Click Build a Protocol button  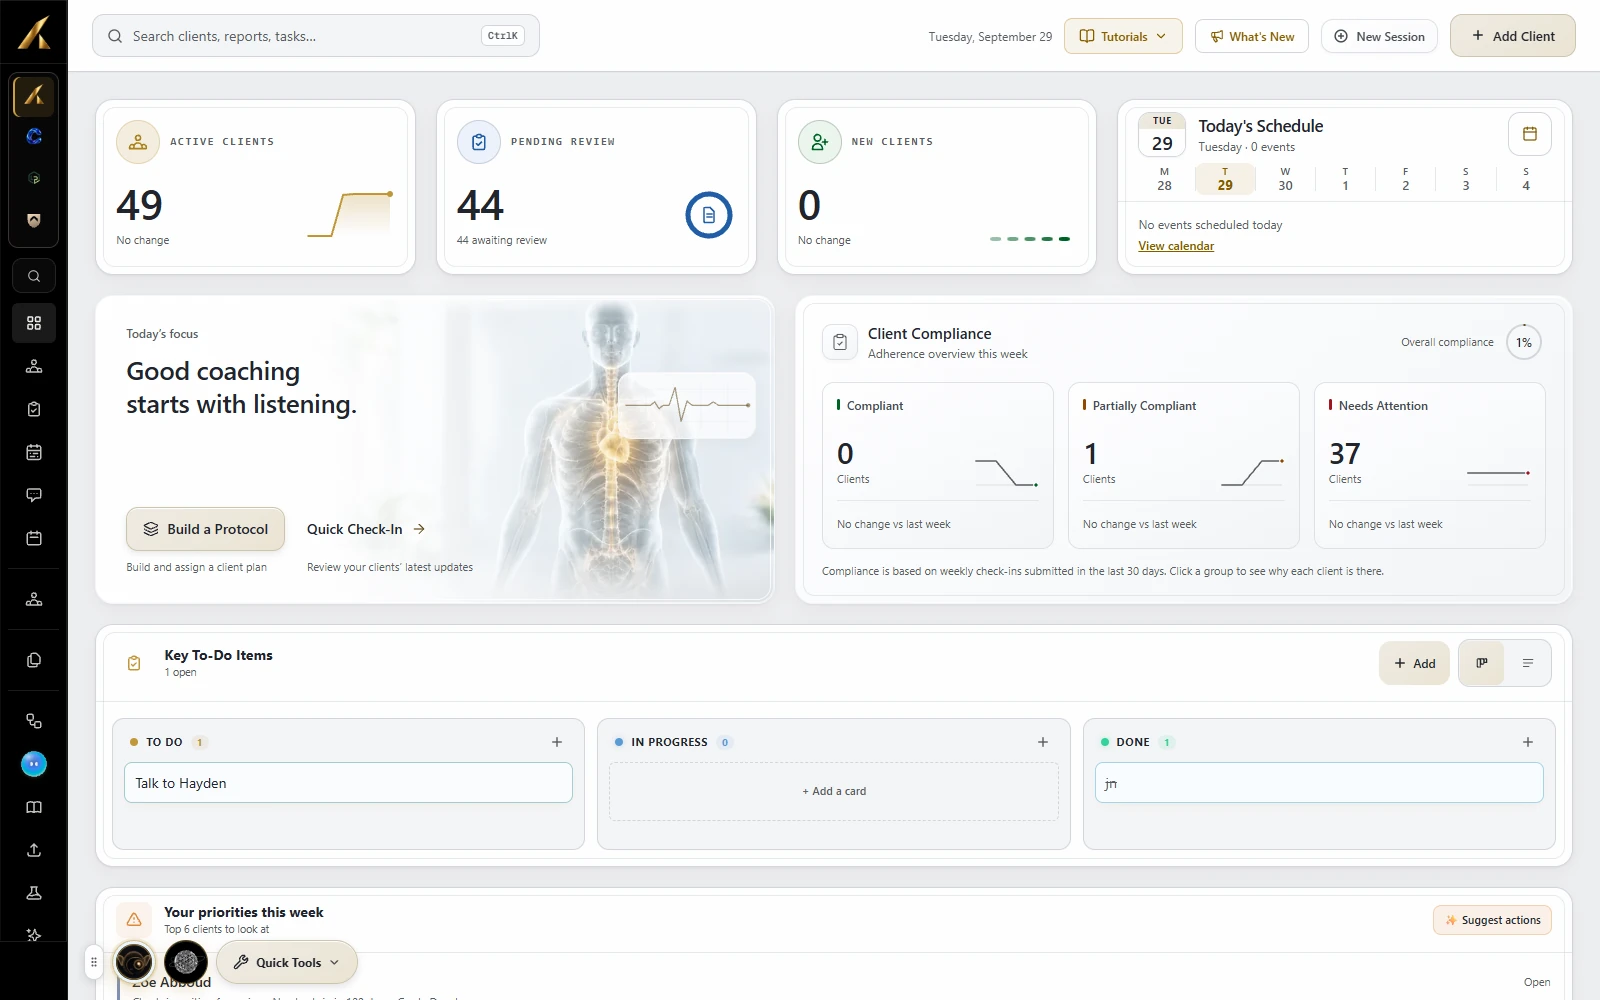coord(205,529)
